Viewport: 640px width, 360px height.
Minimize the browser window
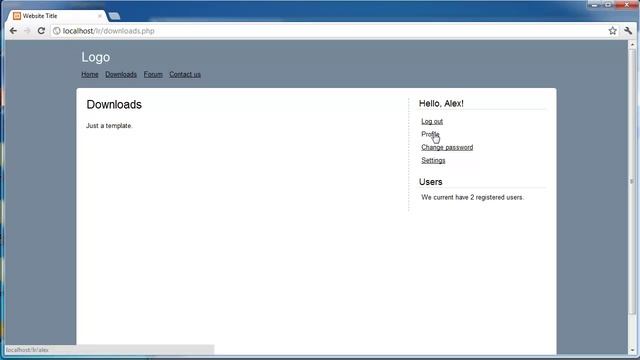(594, 5)
